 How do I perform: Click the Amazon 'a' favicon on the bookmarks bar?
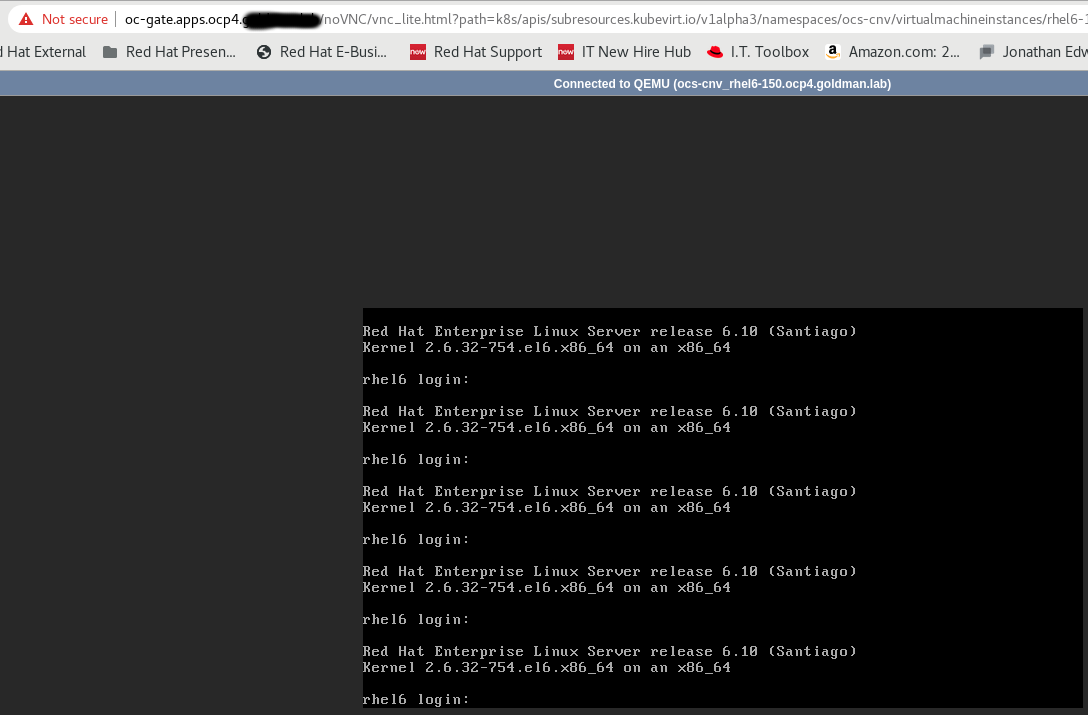pos(833,51)
